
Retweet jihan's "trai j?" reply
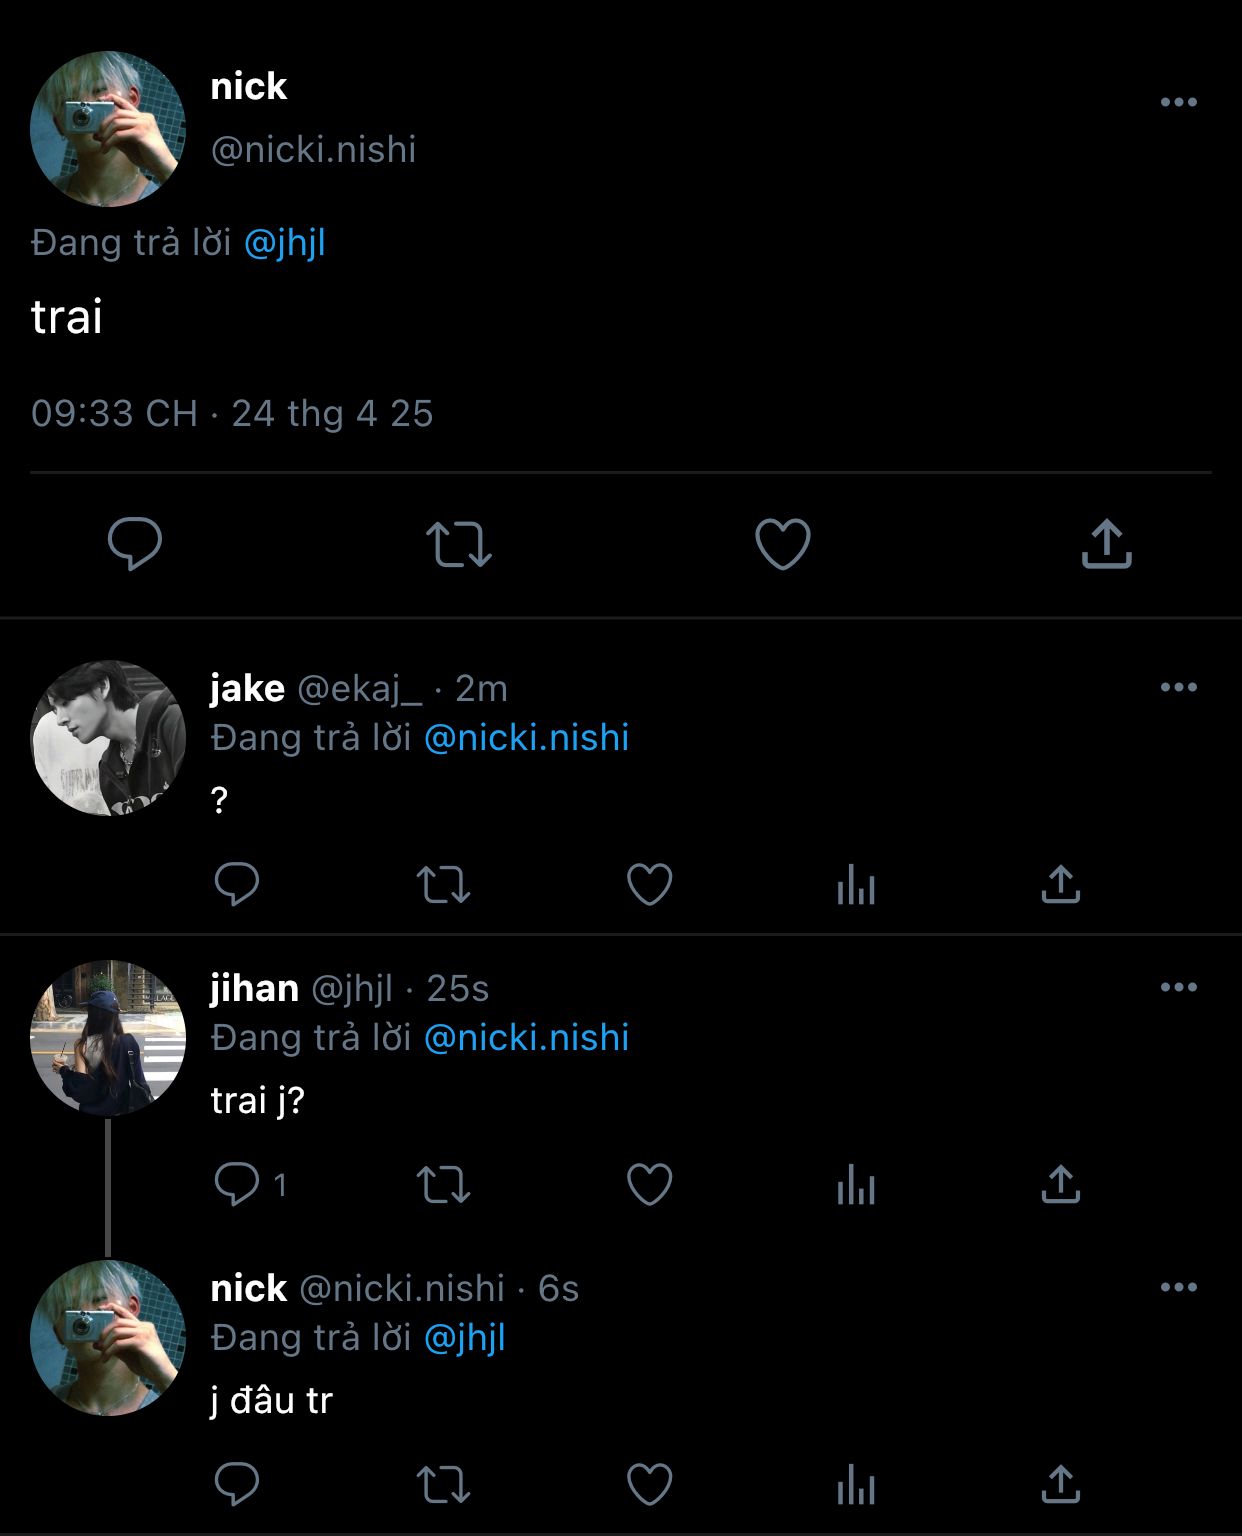(x=443, y=1185)
